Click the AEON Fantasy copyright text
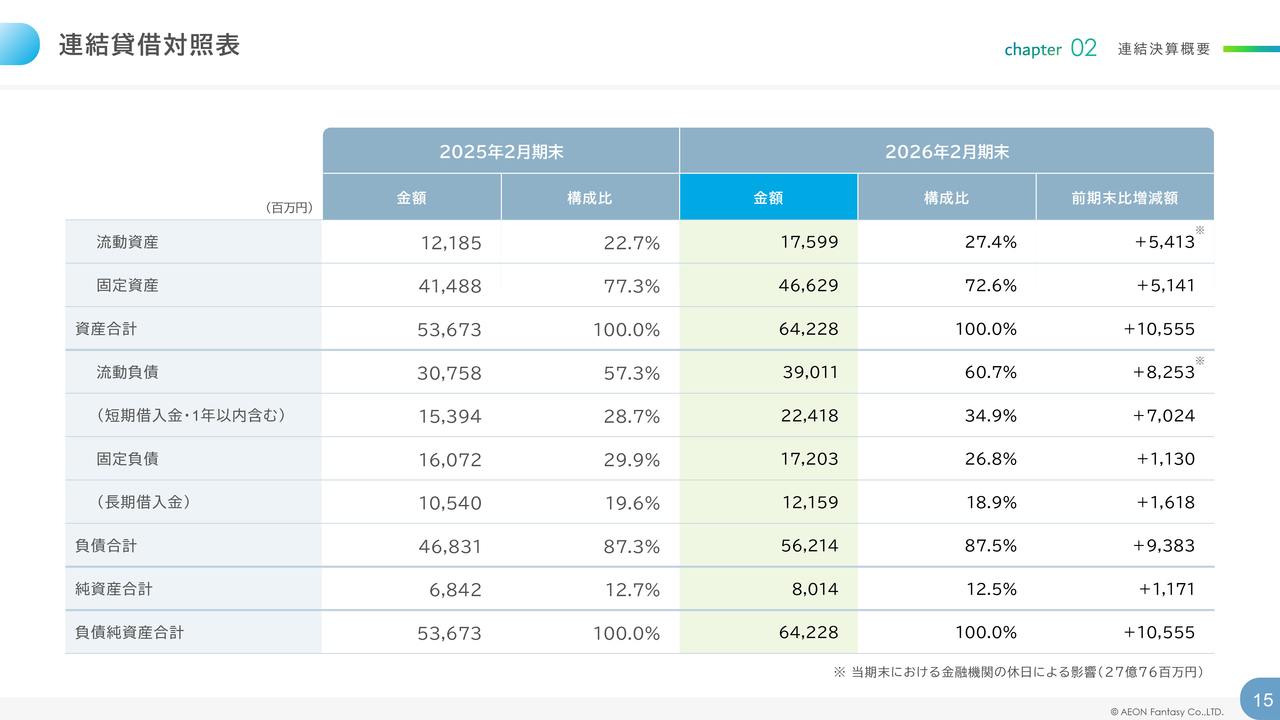1280x720 pixels. pyautogui.click(x=1160, y=712)
